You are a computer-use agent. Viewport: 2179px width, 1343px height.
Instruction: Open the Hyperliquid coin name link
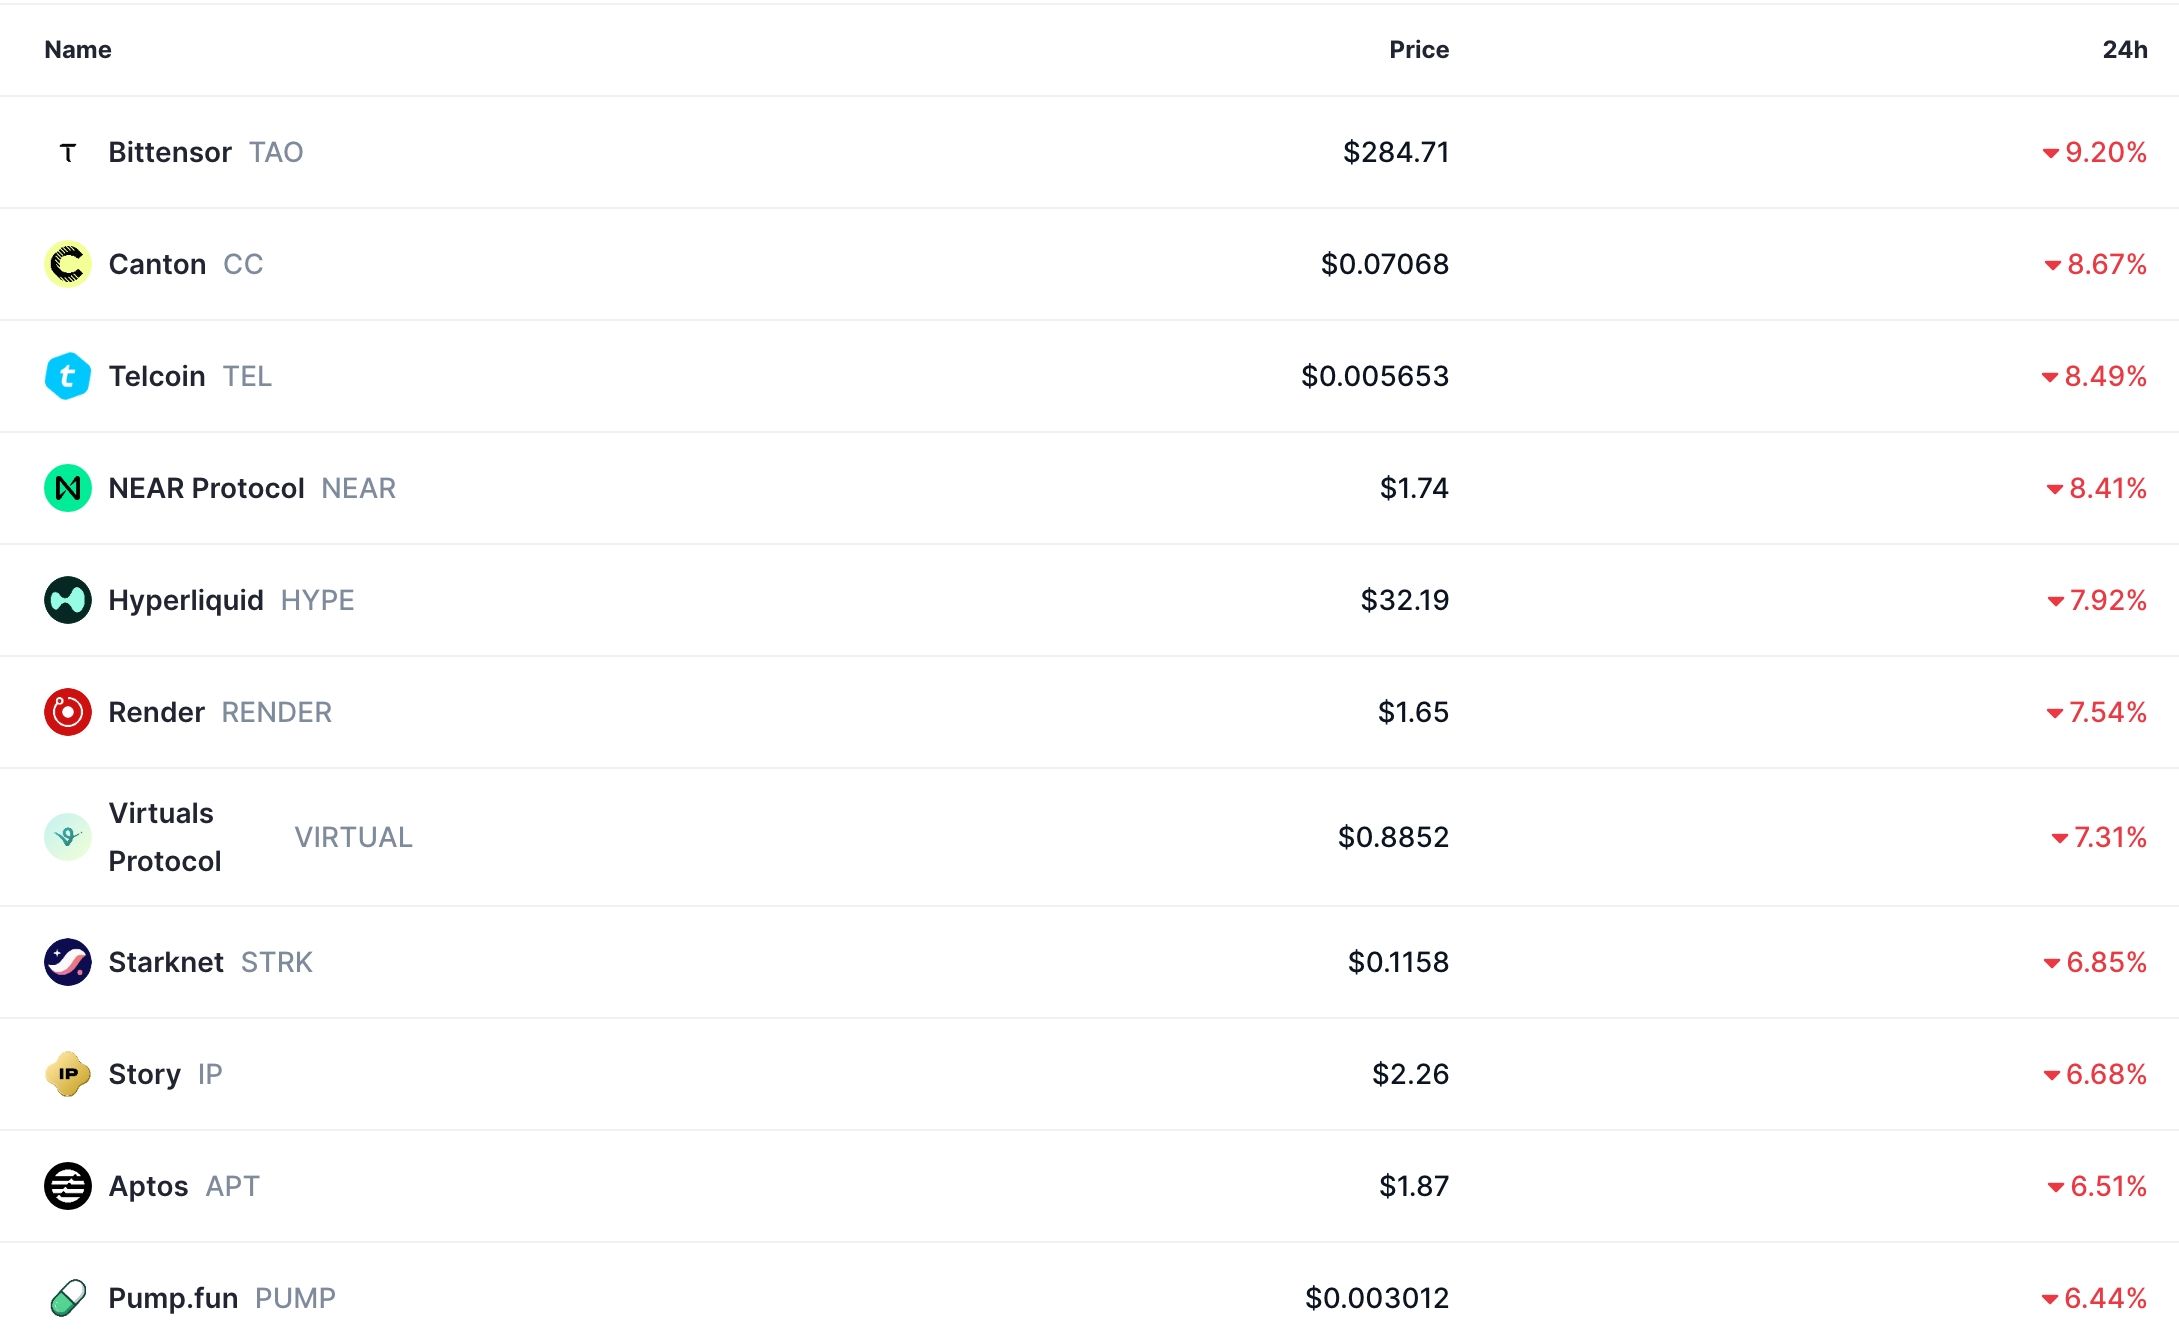[184, 600]
